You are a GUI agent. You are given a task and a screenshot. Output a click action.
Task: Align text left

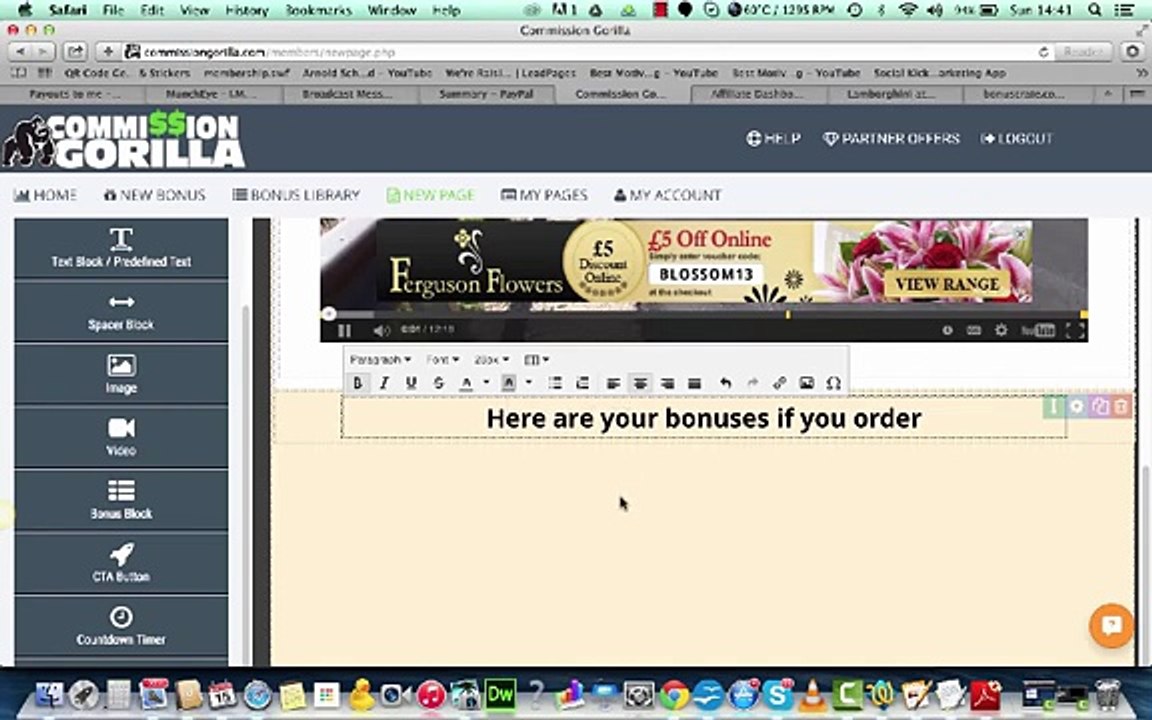tap(613, 383)
